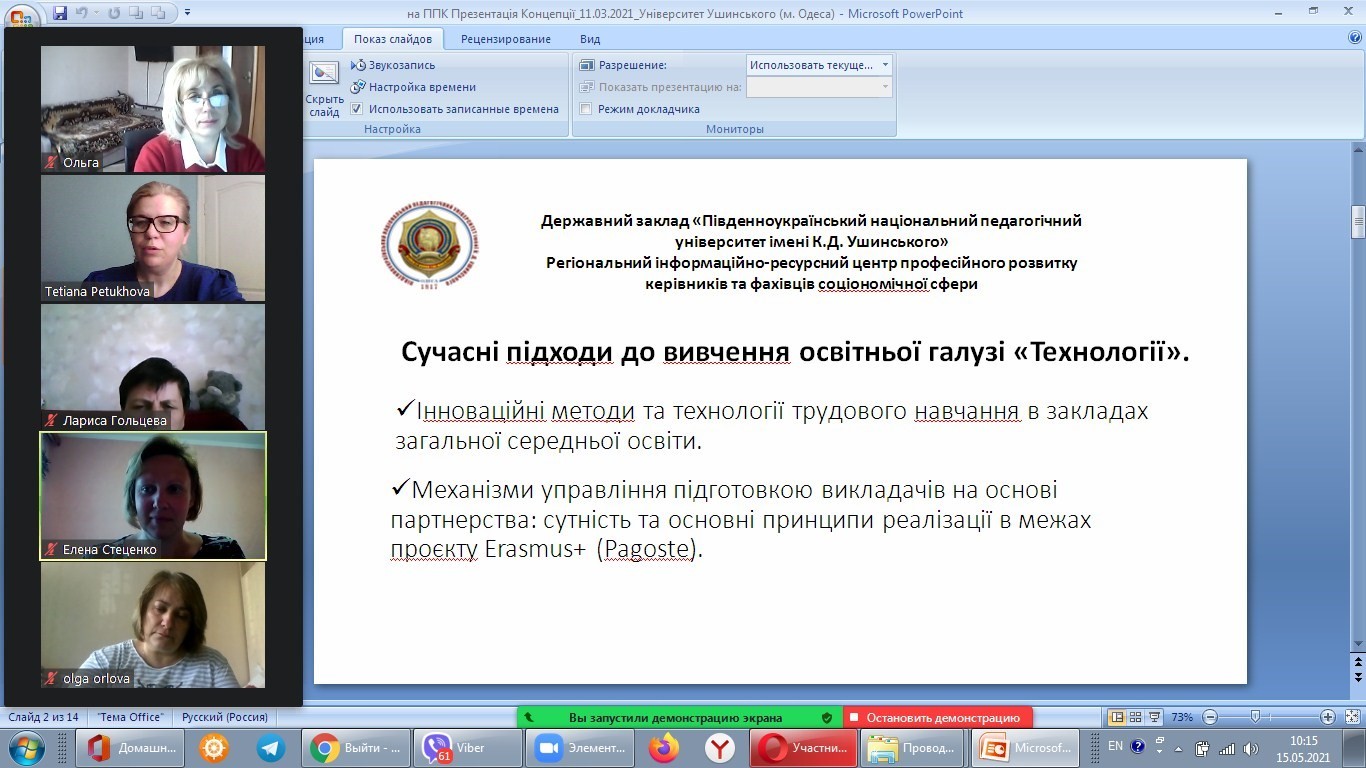Click Звукозапись narration recording button
1366x768 pixels.
coord(393,65)
